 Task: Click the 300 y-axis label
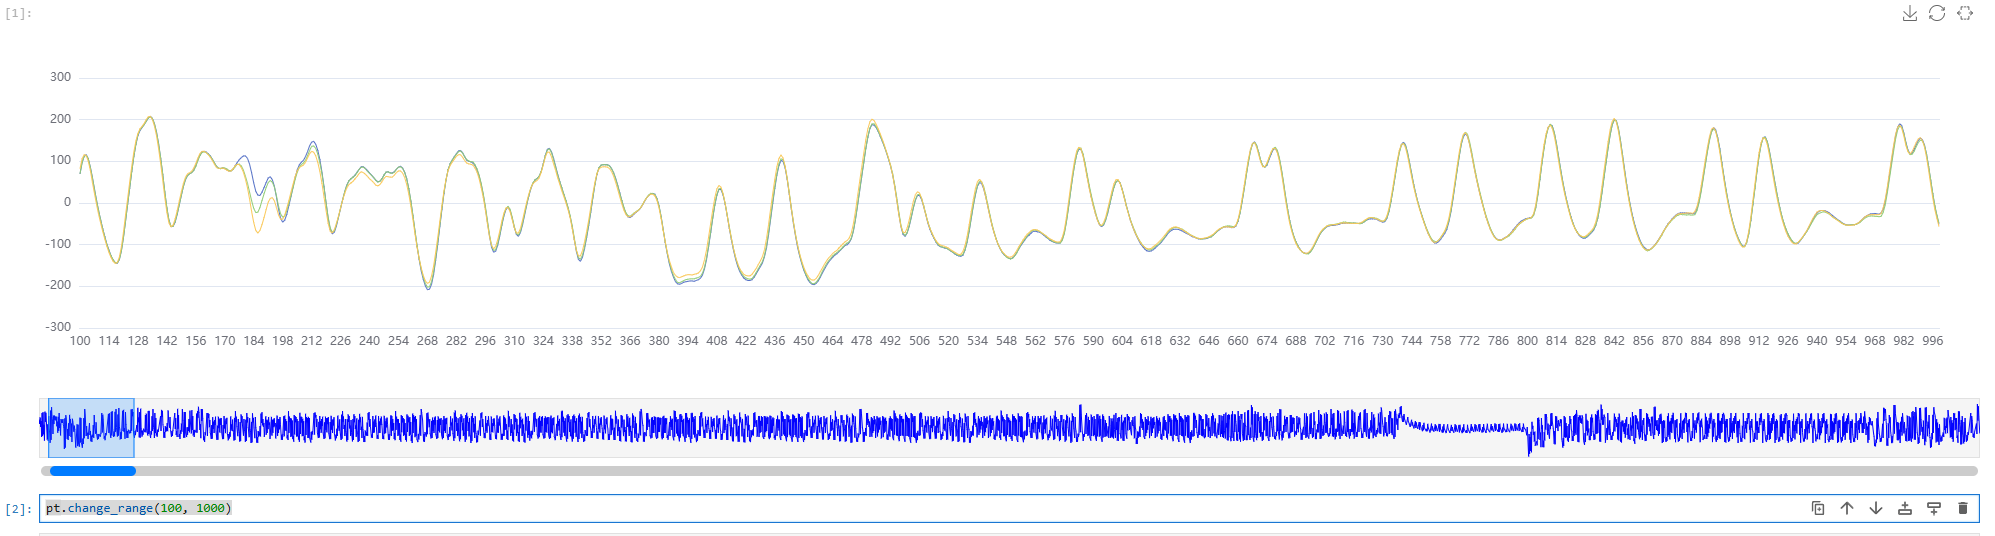(x=60, y=77)
